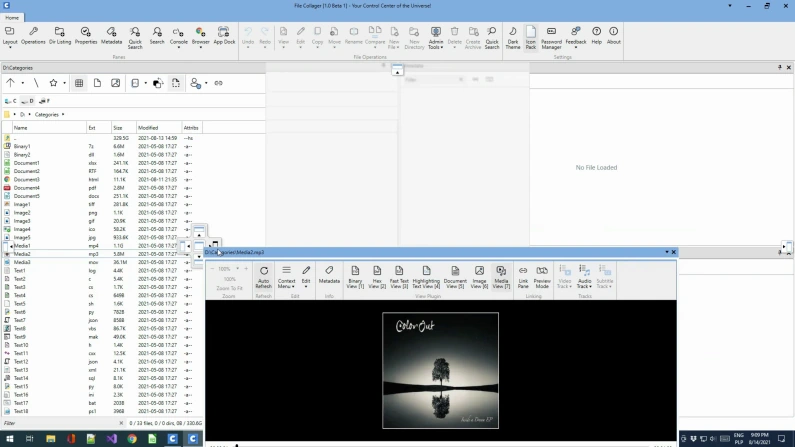Image resolution: width=795 pixels, height=447 pixels.
Task: Open the App Dock pane
Action: point(224,36)
